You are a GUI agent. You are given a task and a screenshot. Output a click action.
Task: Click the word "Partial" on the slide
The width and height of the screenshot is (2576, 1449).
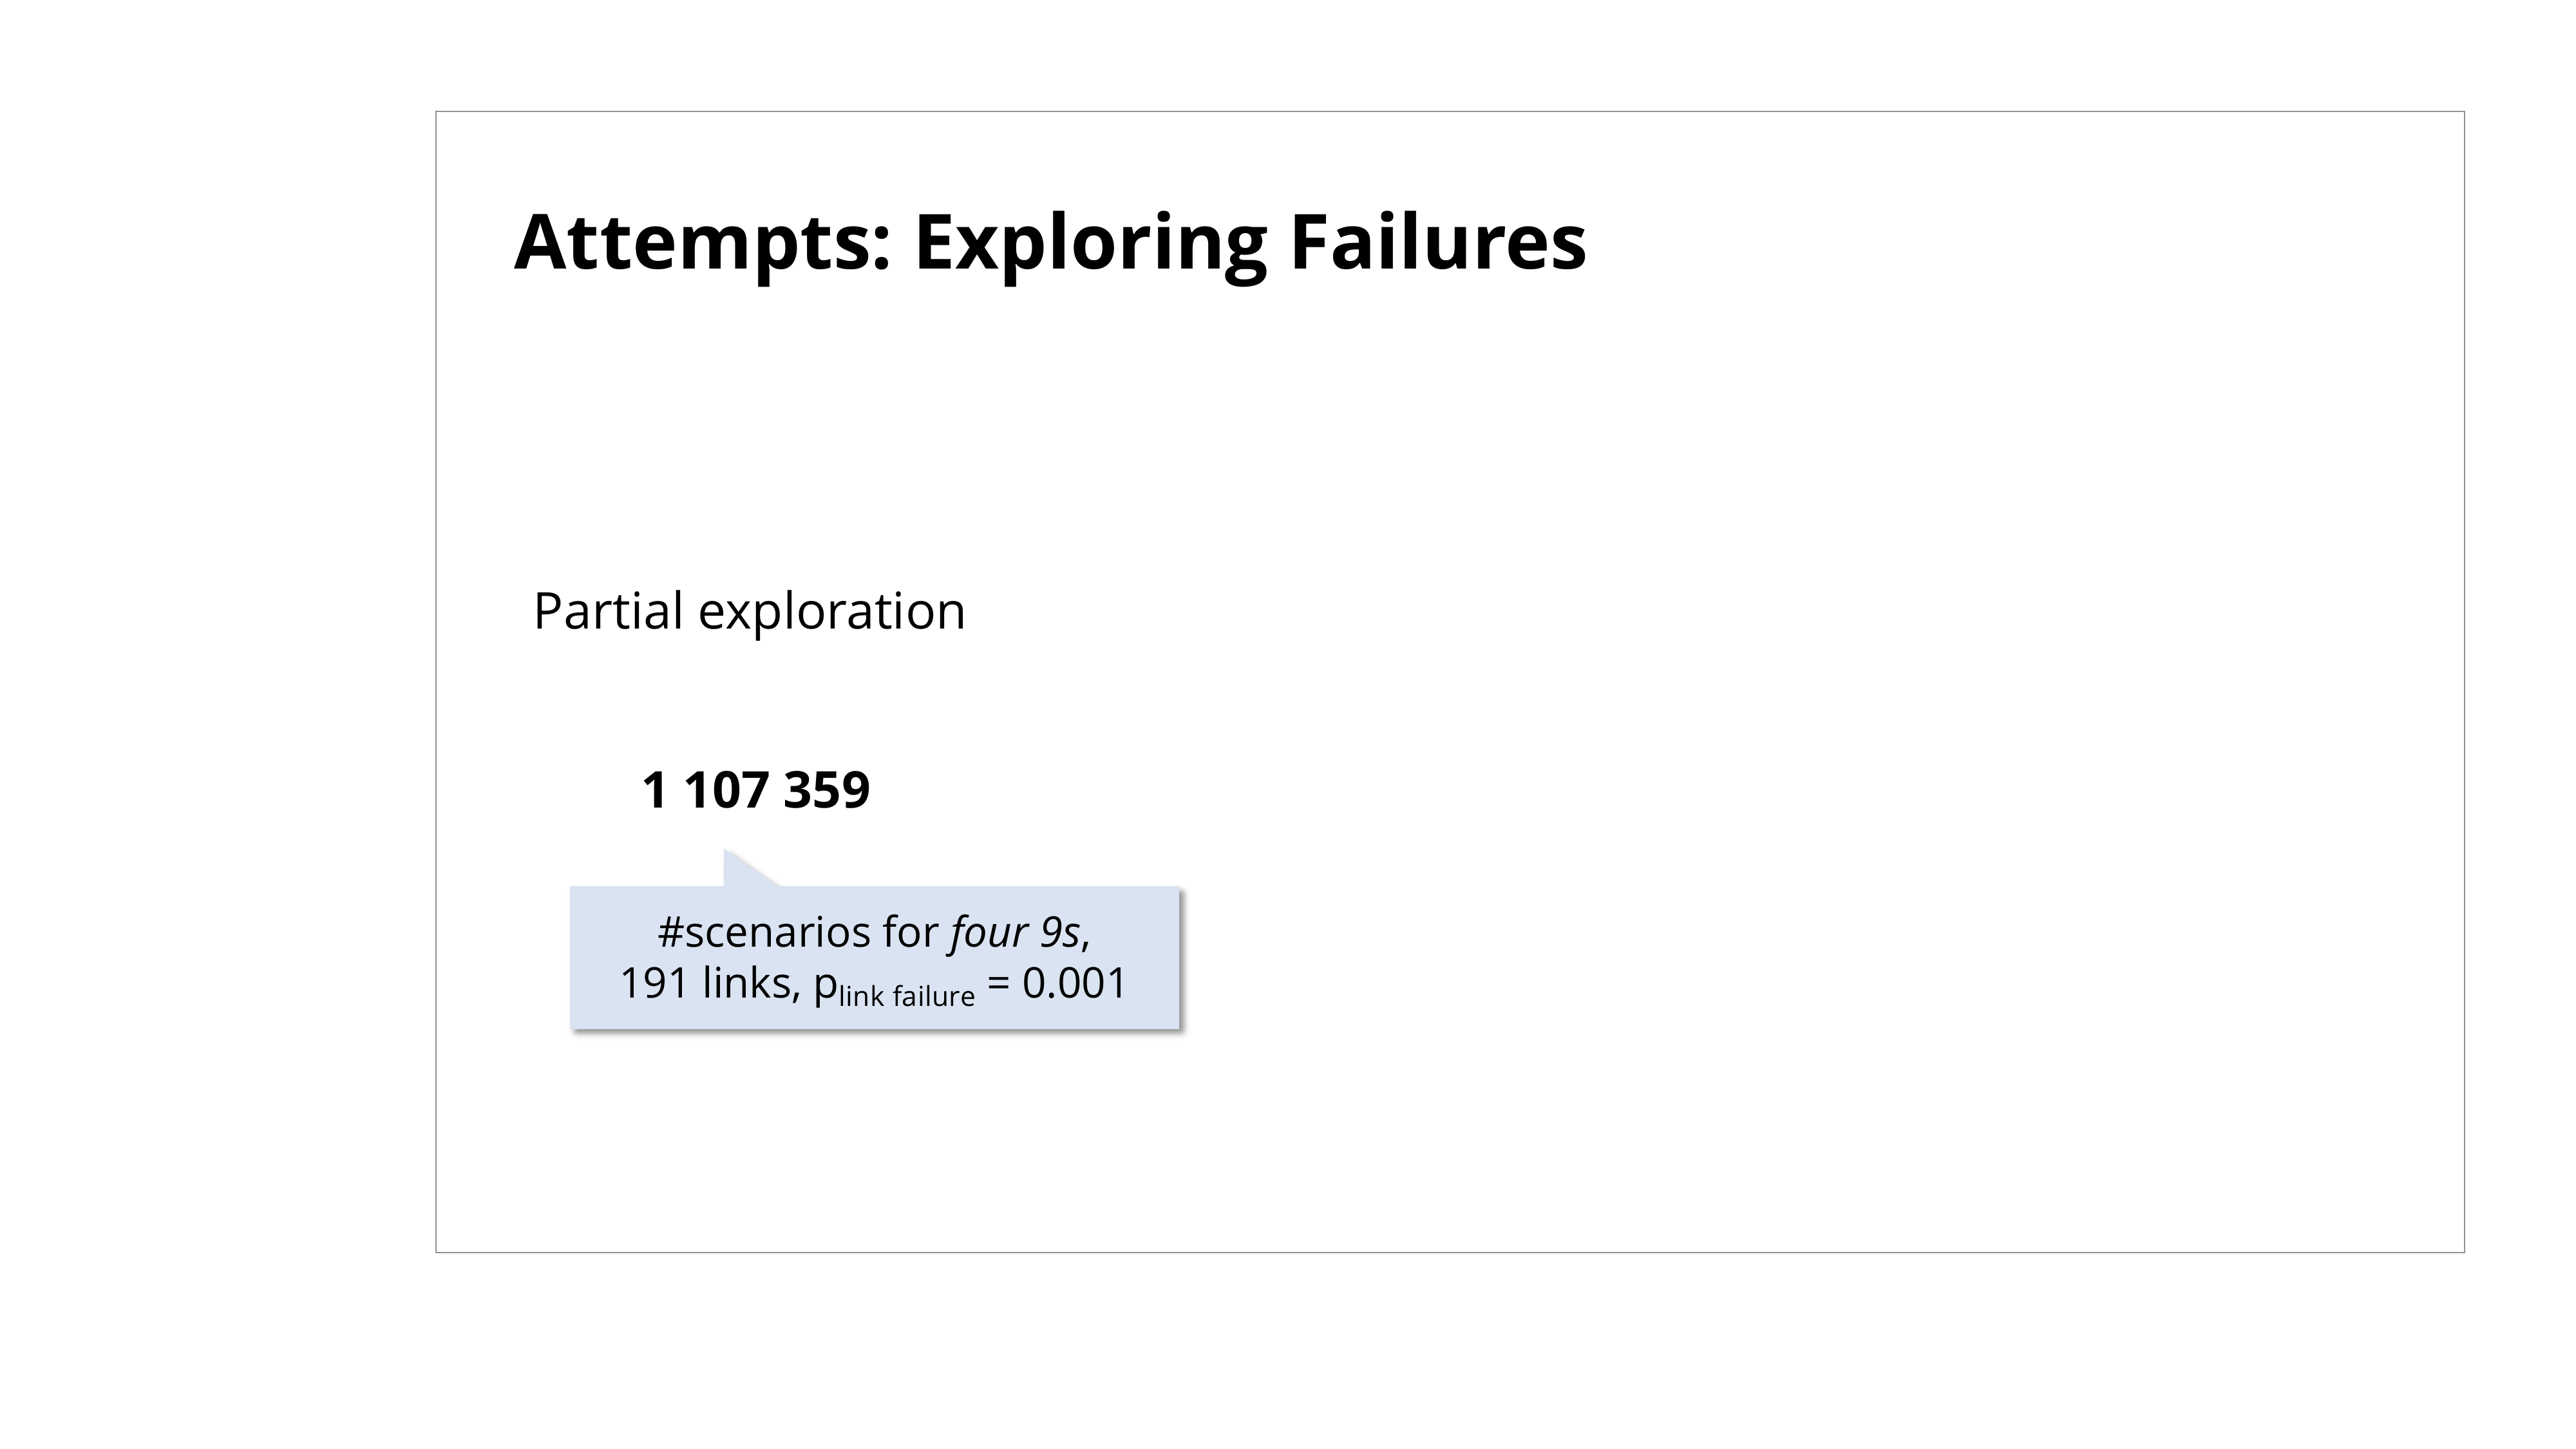[608, 611]
